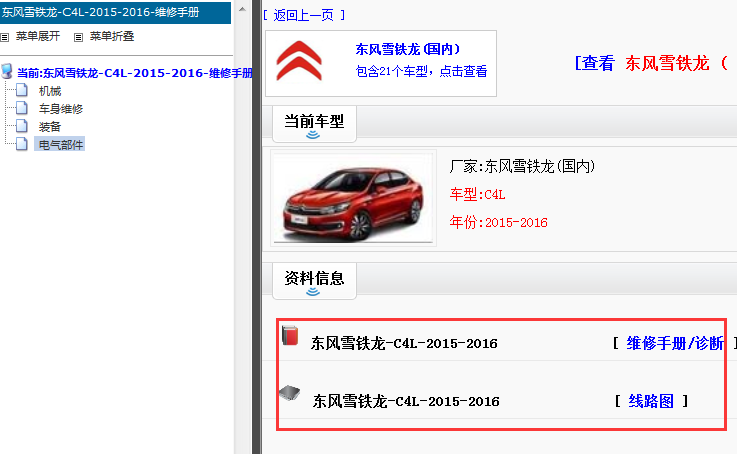
Task: Click the 资料信息 section tab
Action: tap(314, 281)
